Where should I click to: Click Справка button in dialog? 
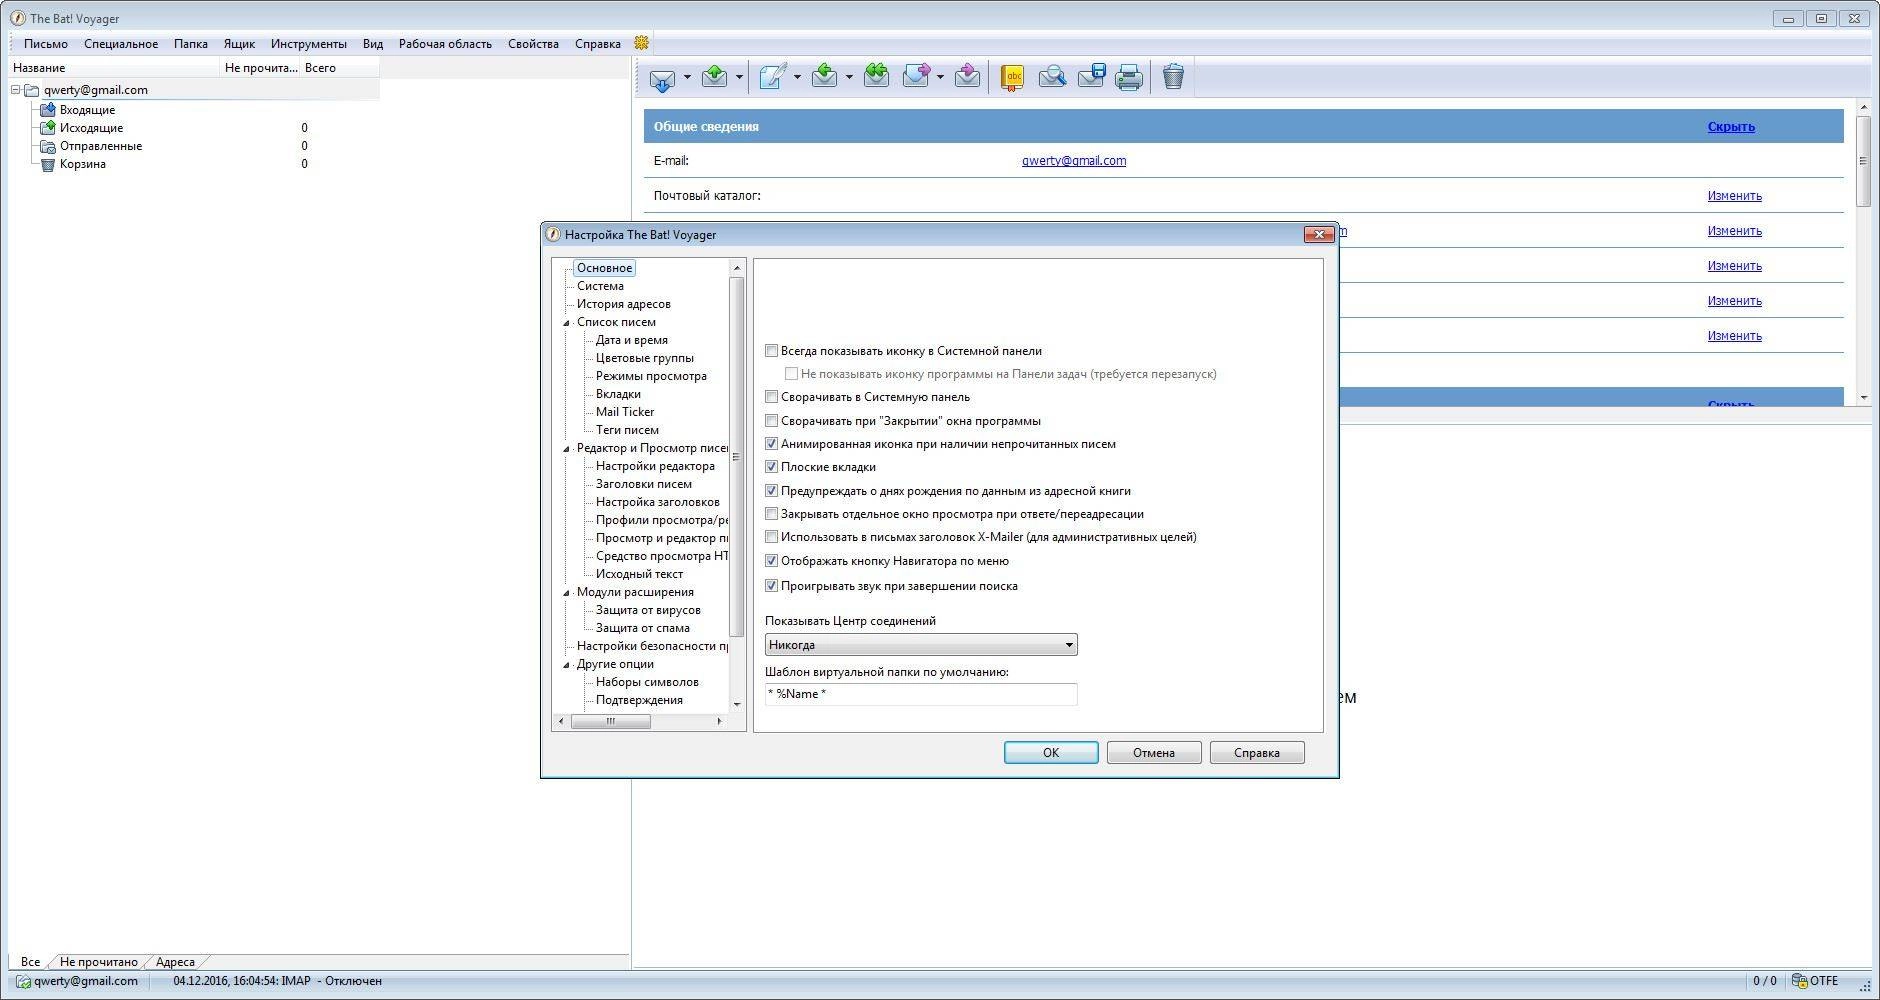coord(1257,753)
